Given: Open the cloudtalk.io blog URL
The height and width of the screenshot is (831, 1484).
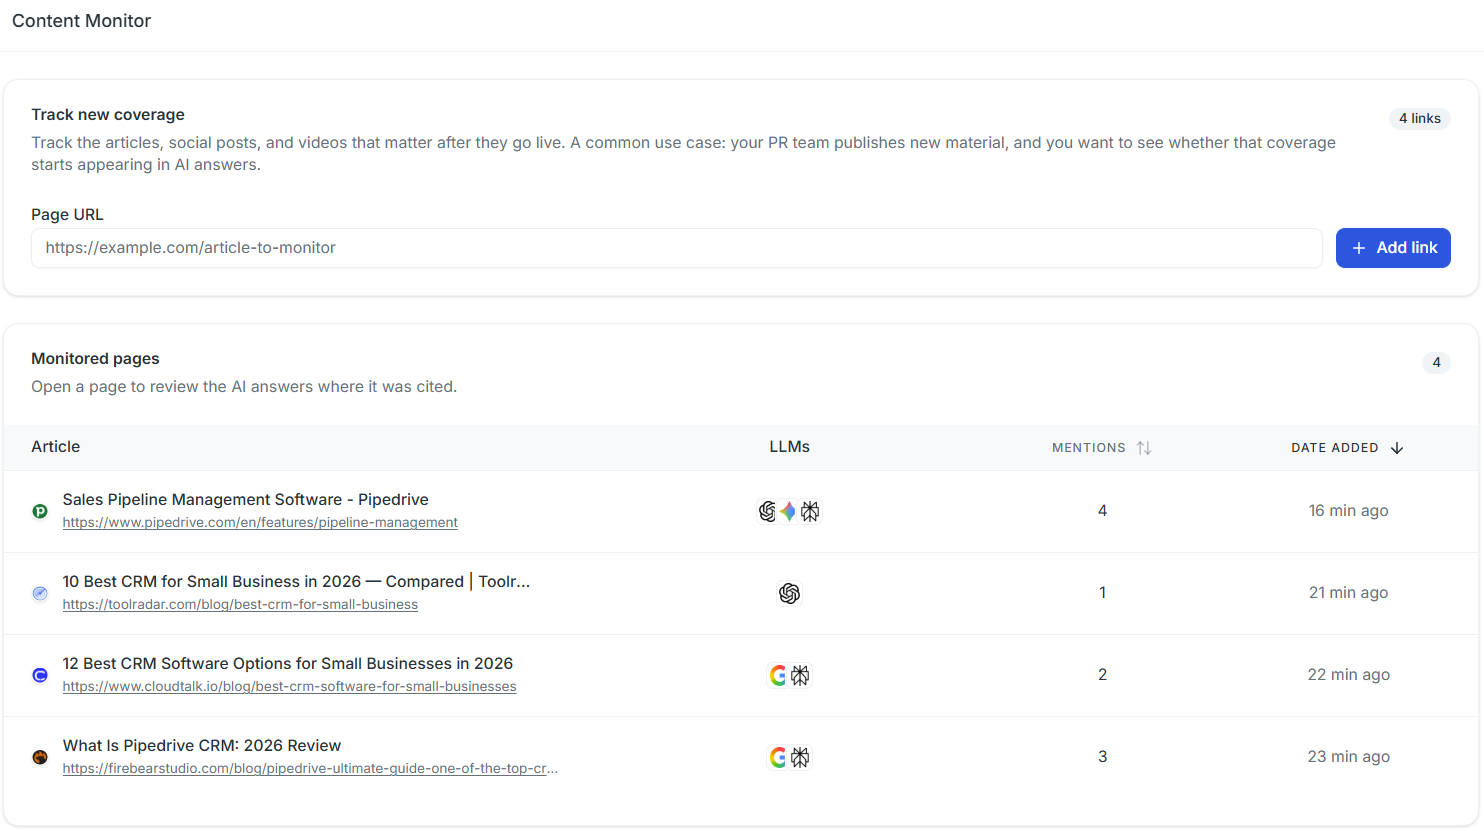Looking at the screenshot, I should [x=290, y=687].
